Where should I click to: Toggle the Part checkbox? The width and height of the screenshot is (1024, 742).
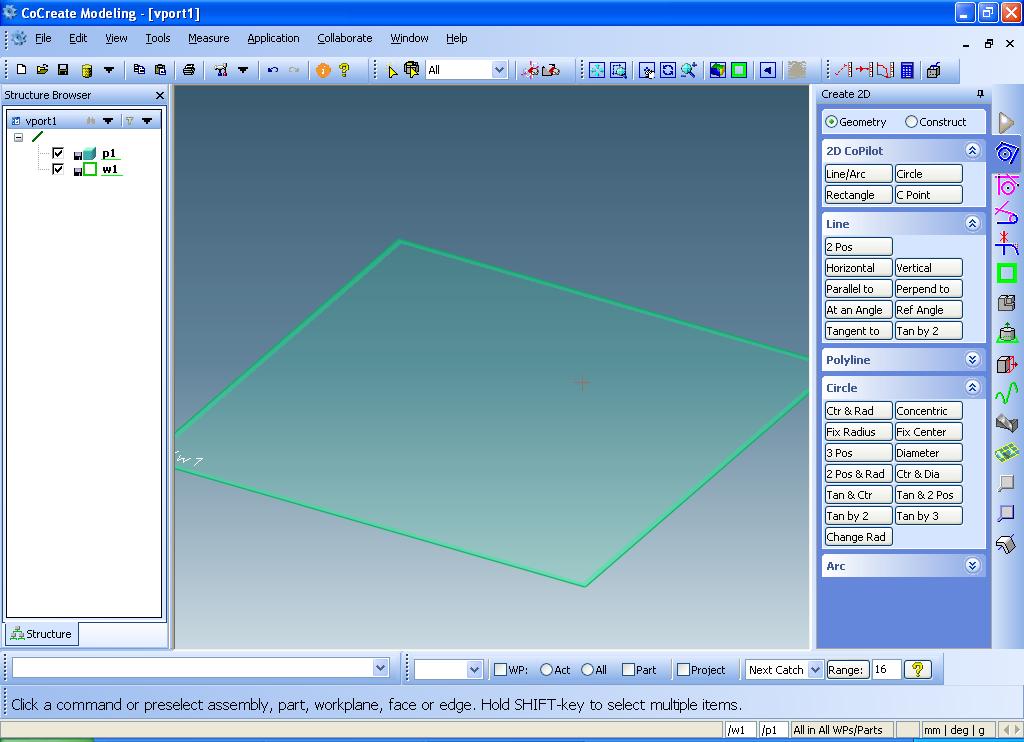click(628, 669)
